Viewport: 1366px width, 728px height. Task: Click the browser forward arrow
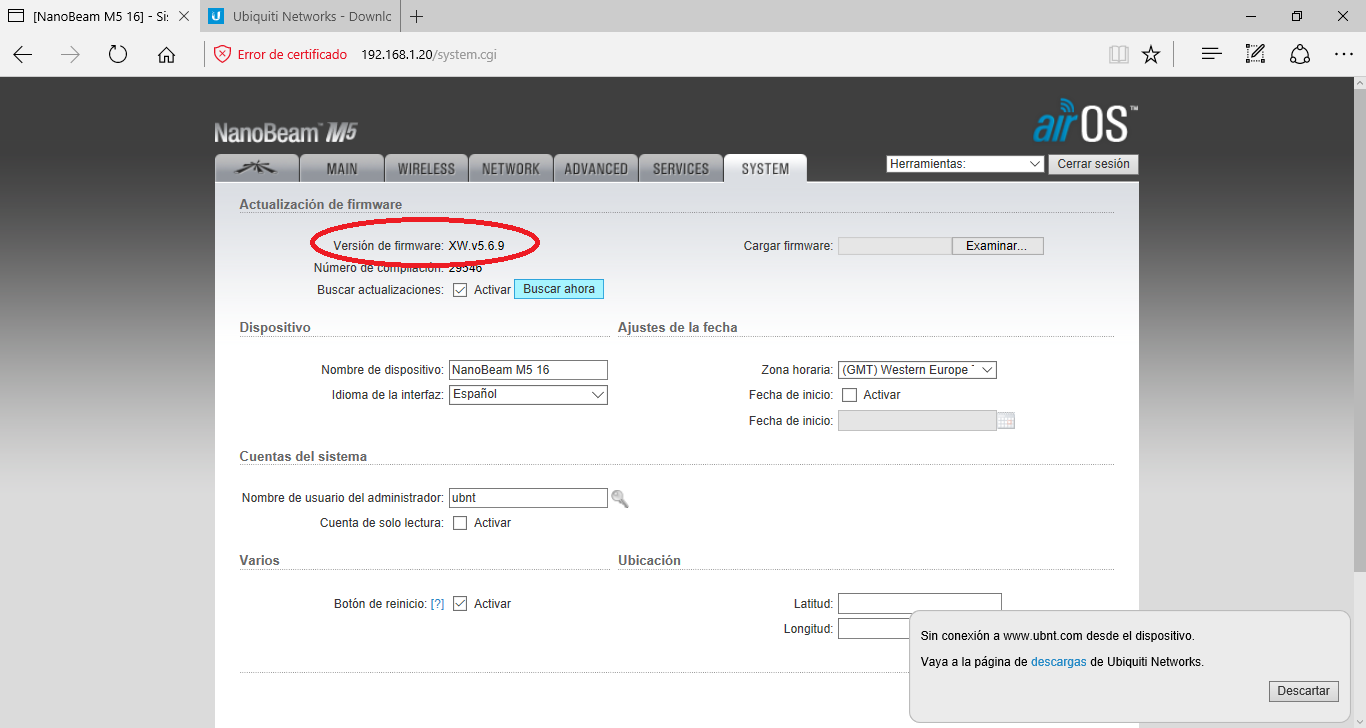click(x=70, y=54)
